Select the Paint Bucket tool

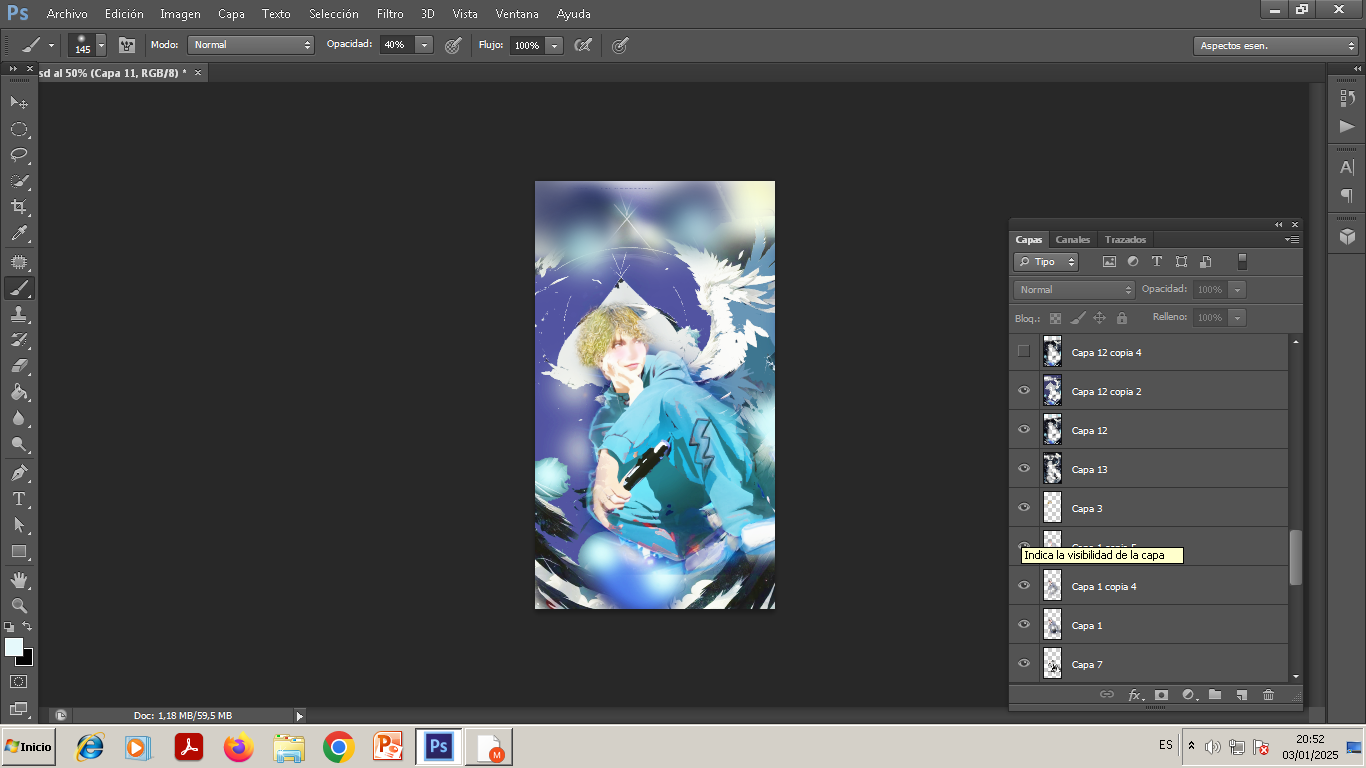pyautogui.click(x=19, y=392)
